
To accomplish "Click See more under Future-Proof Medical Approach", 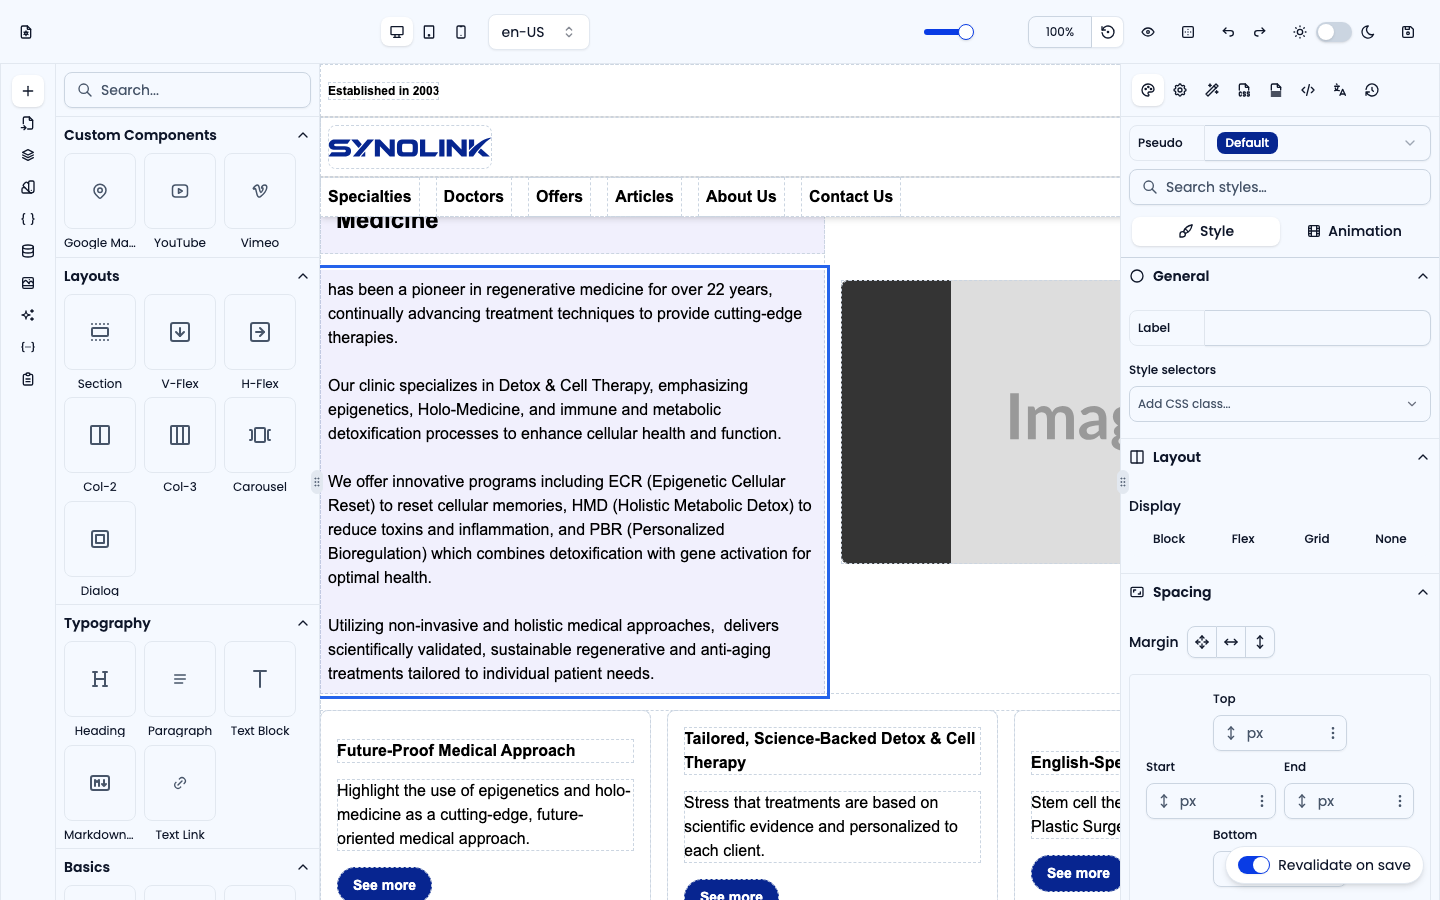I will pyautogui.click(x=384, y=885).
